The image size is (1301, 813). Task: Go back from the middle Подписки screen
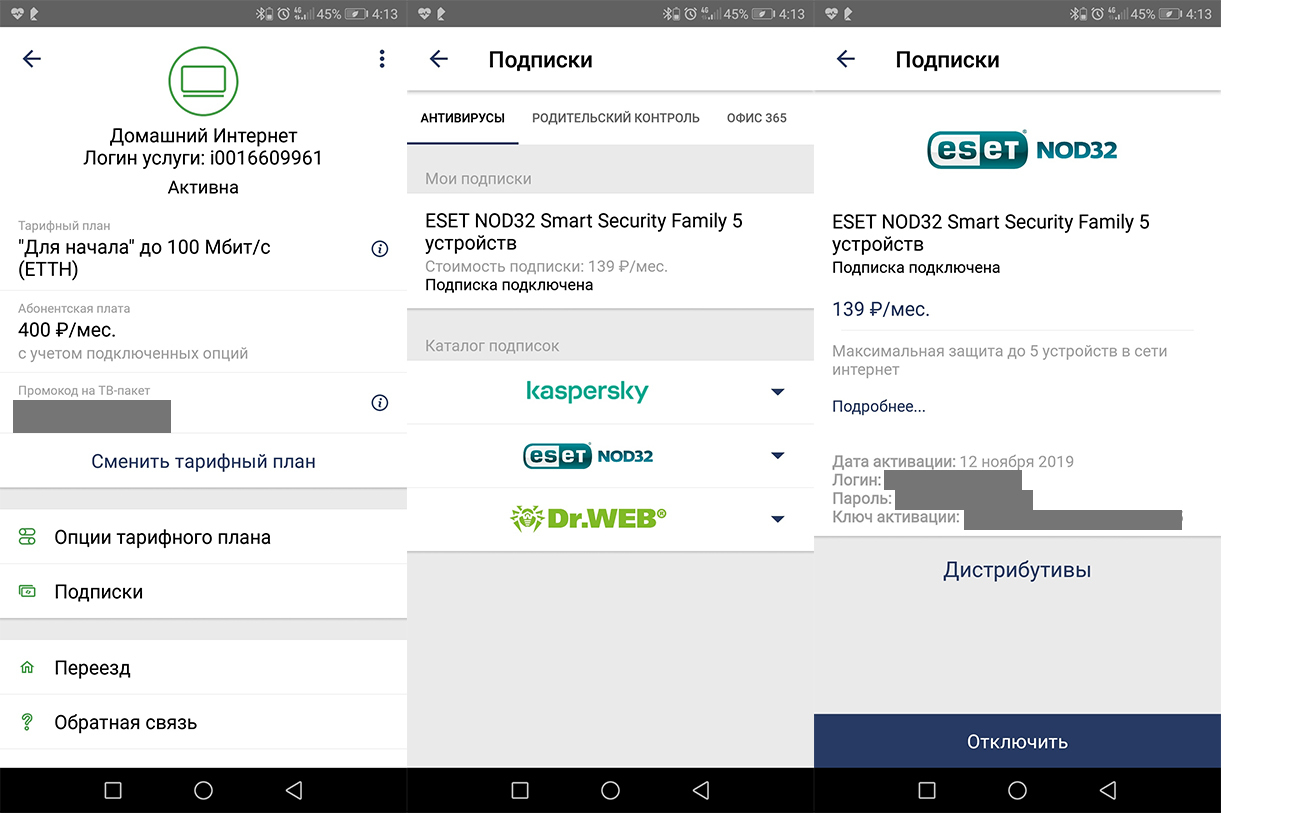coord(439,59)
